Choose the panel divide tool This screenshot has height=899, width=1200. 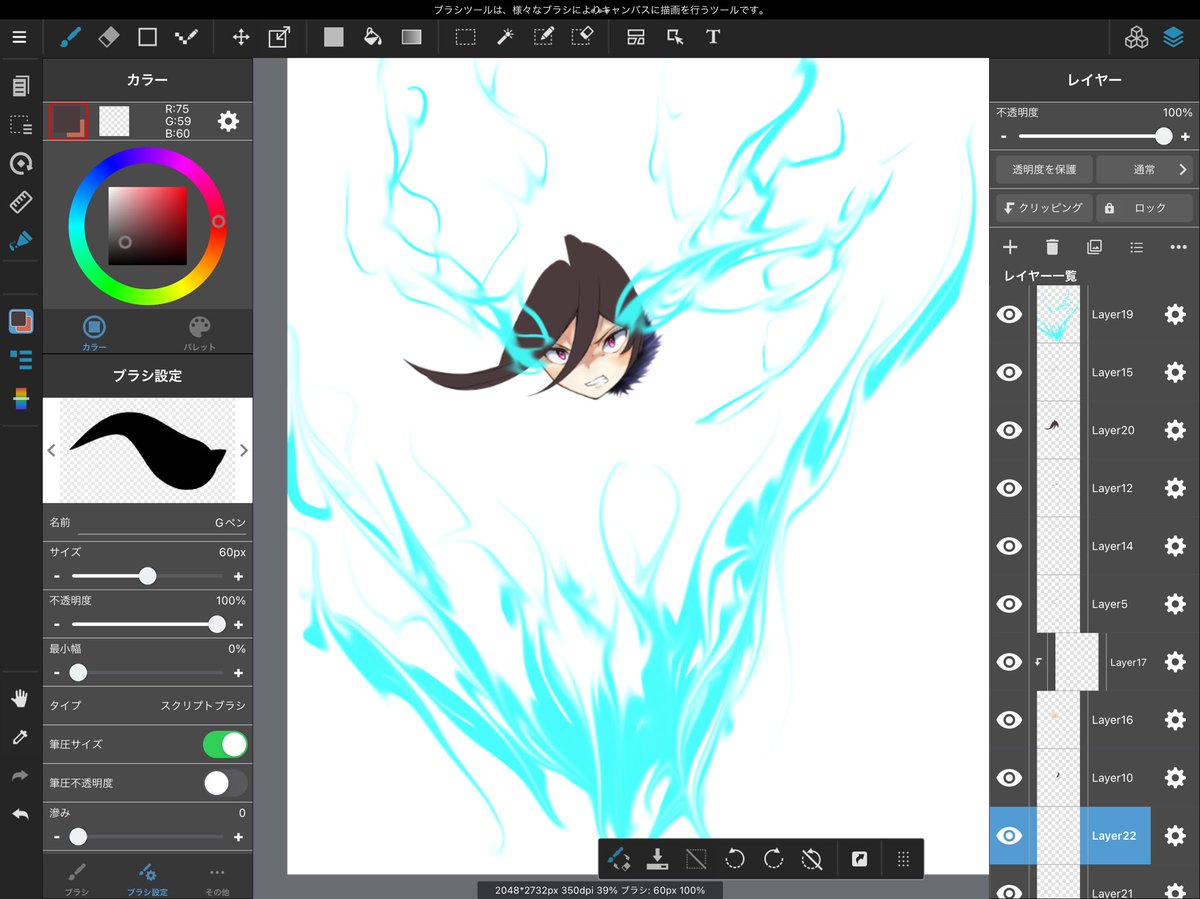[636, 38]
